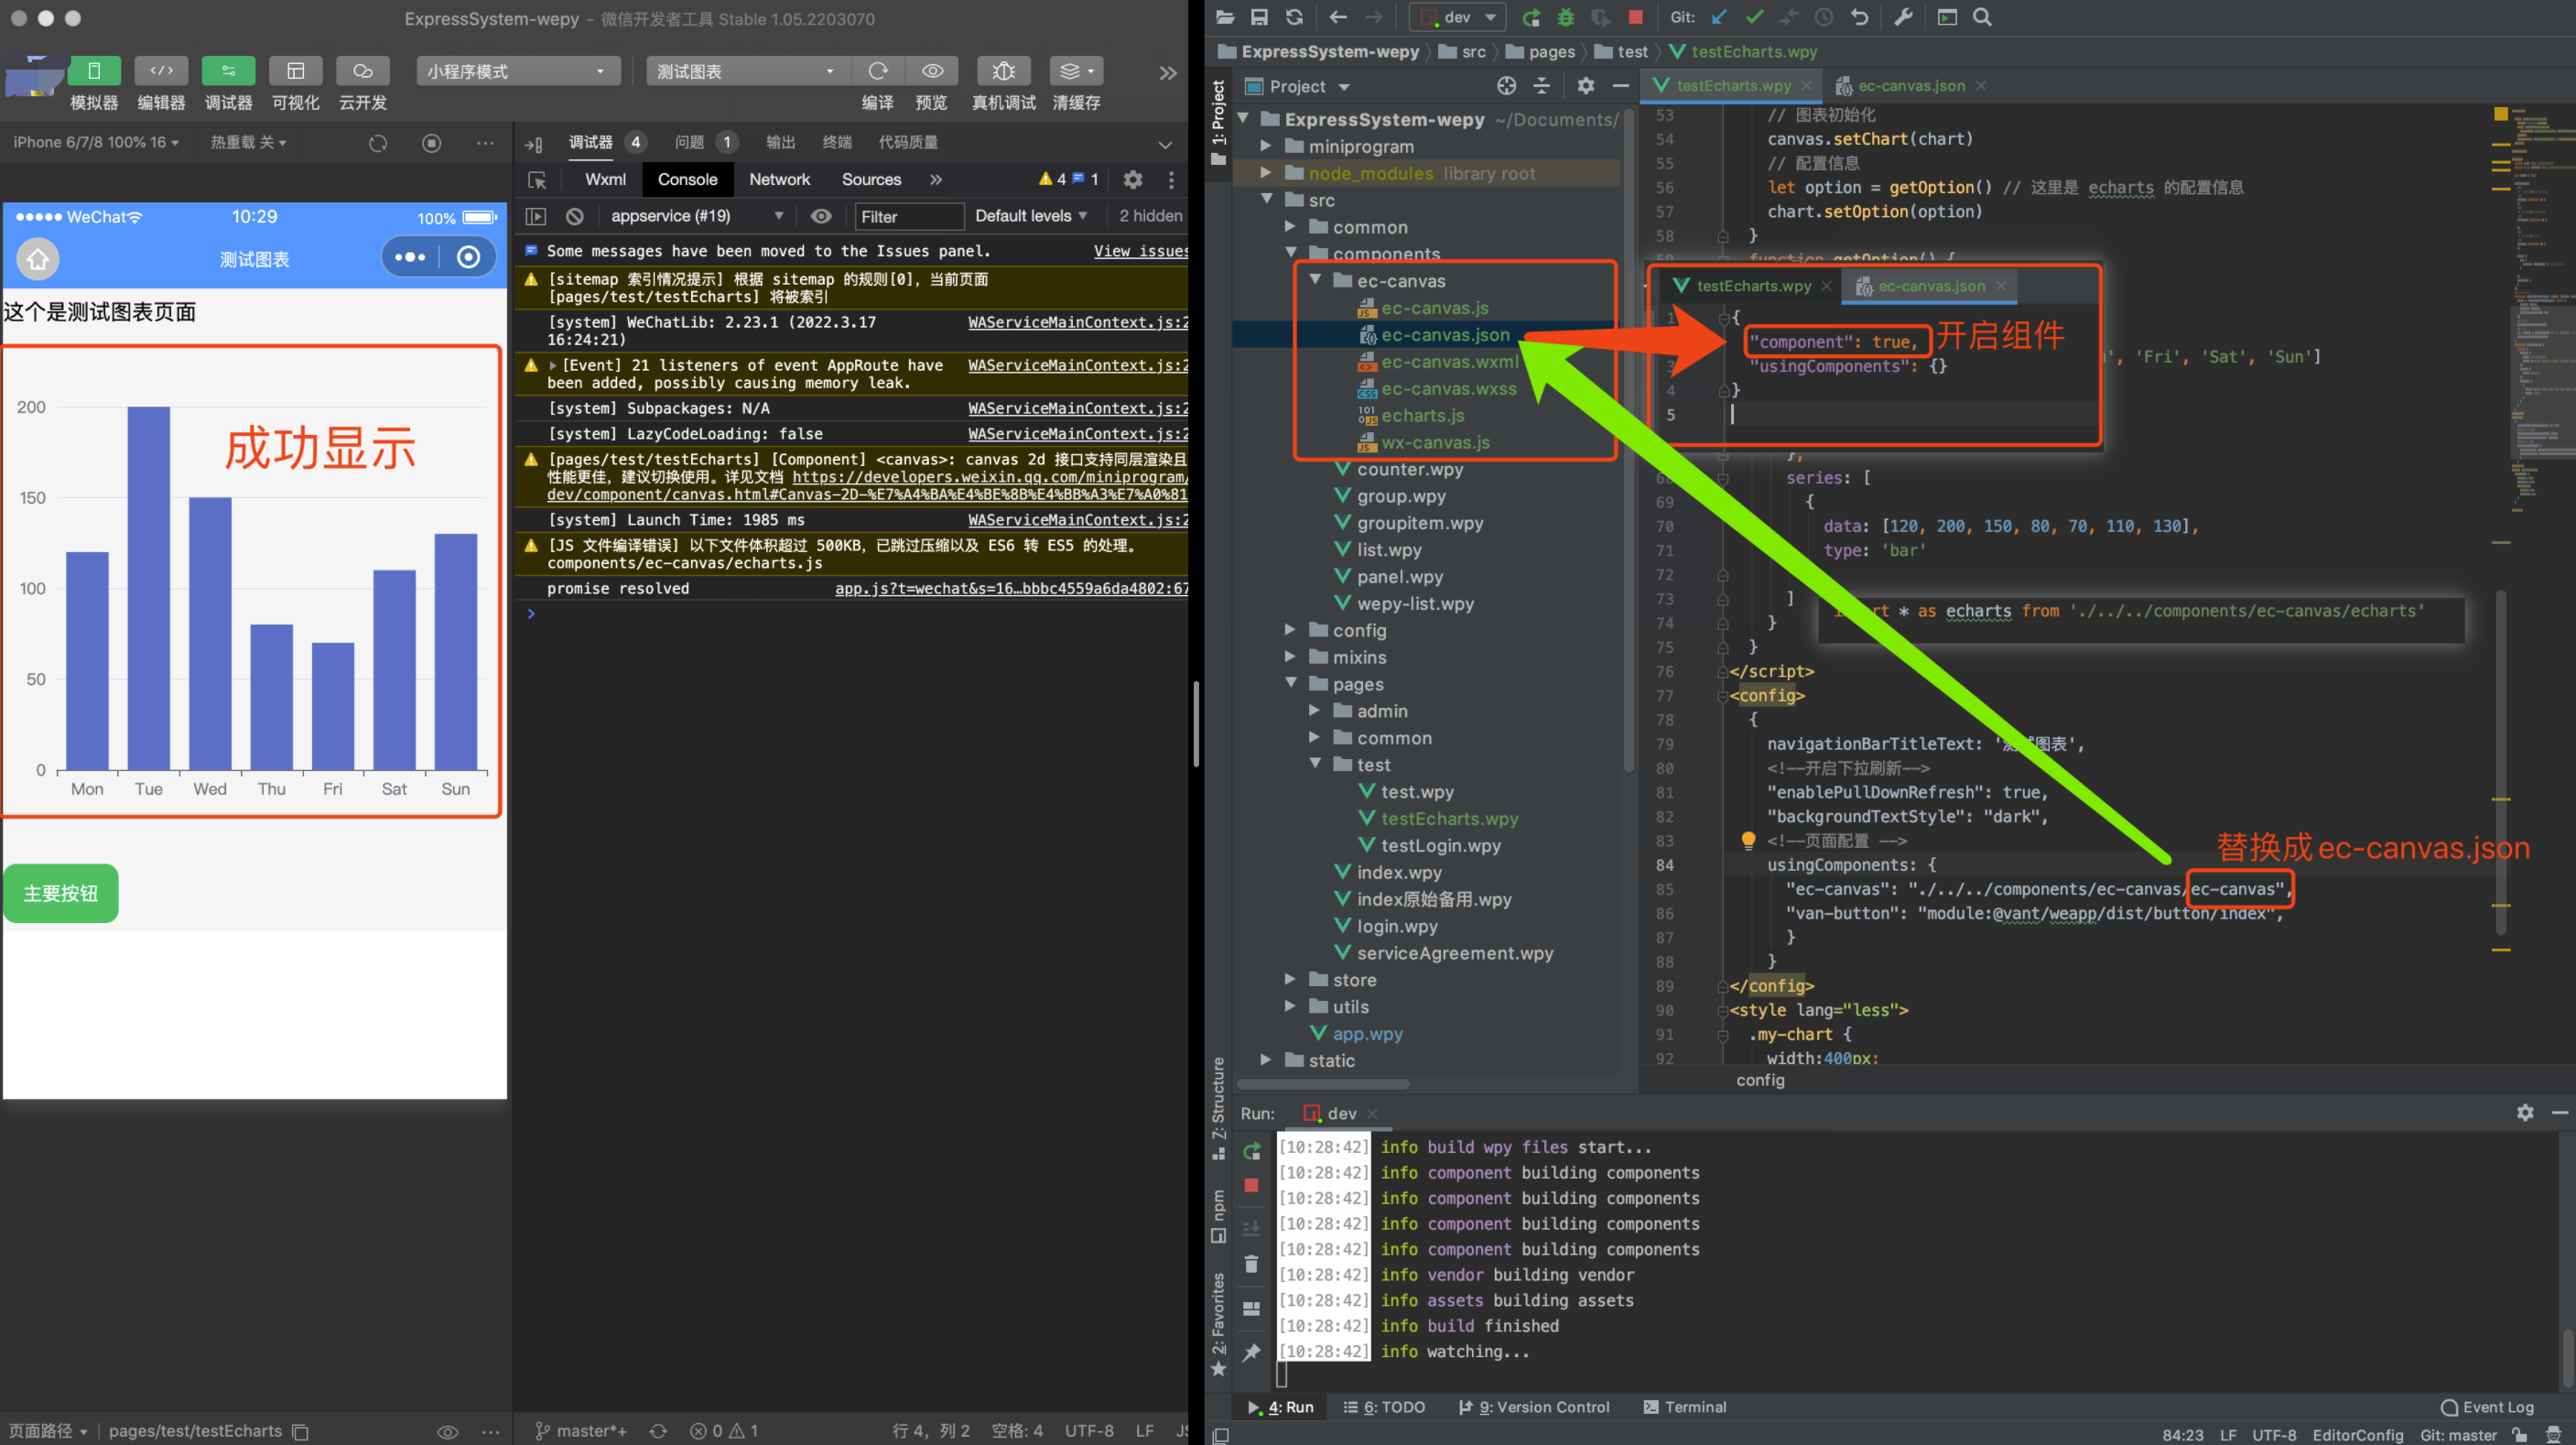Click the simulator stop/record icon
The height and width of the screenshot is (1445, 2576).
click(x=431, y=143)
